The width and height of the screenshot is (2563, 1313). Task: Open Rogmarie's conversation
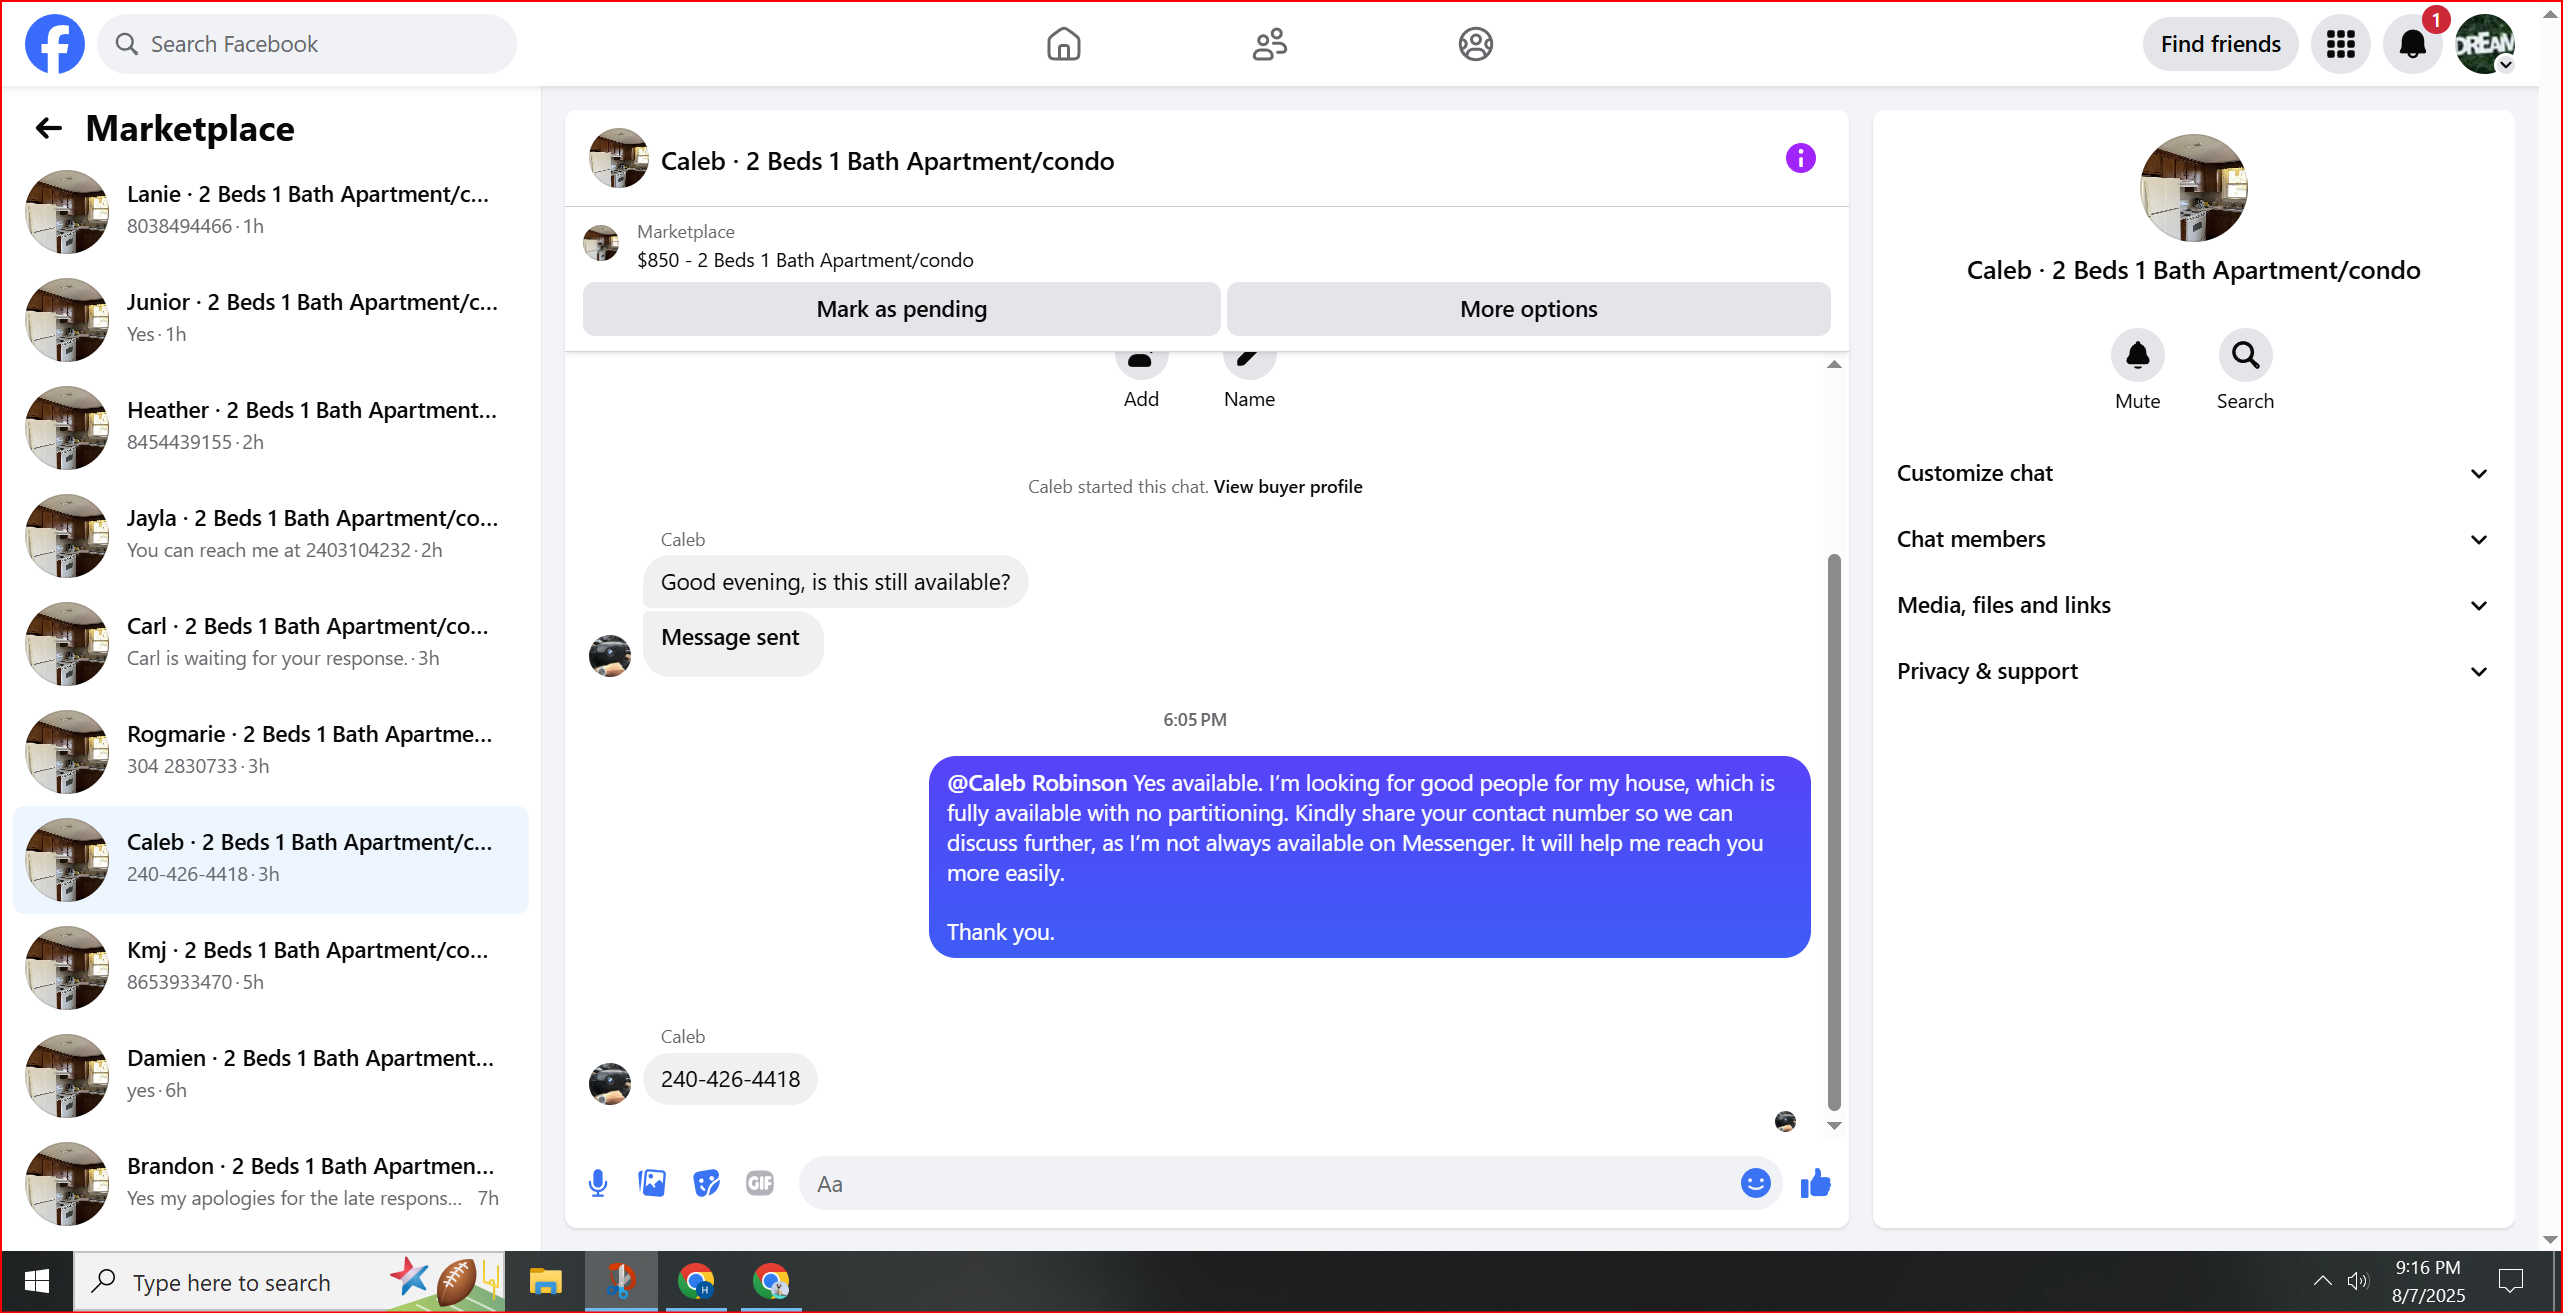[x=271, y=750]
